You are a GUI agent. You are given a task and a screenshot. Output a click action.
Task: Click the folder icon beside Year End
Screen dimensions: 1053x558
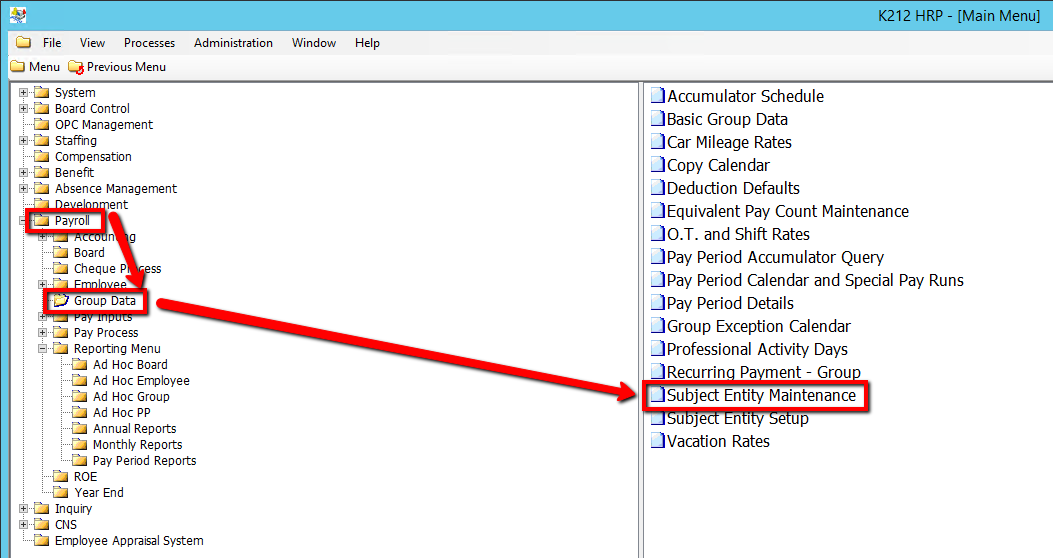click(61, 493)
